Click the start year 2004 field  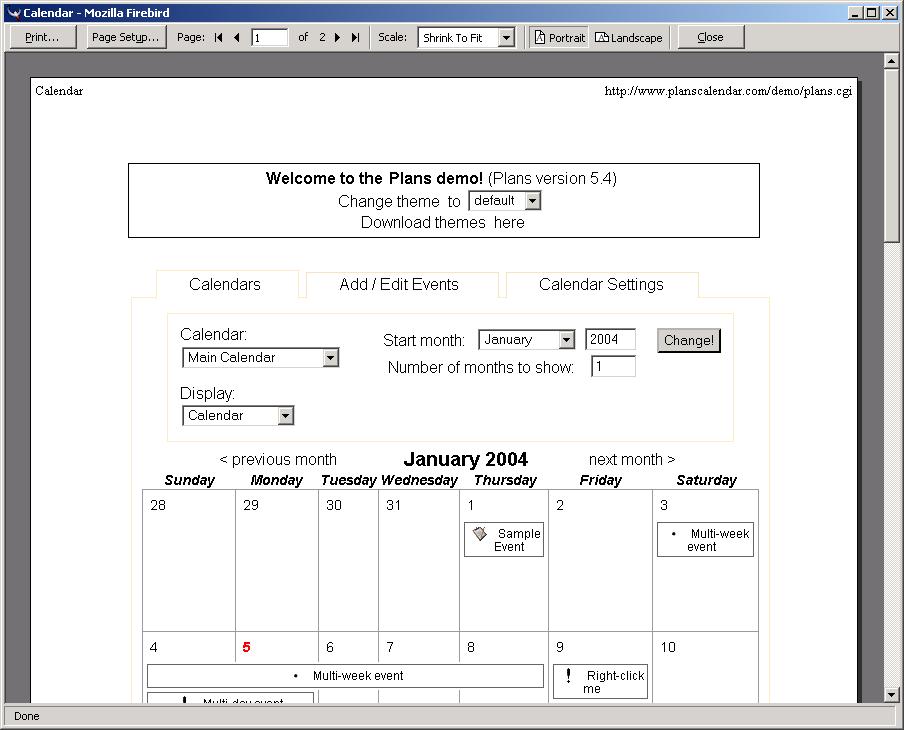[x=611, y=339]
